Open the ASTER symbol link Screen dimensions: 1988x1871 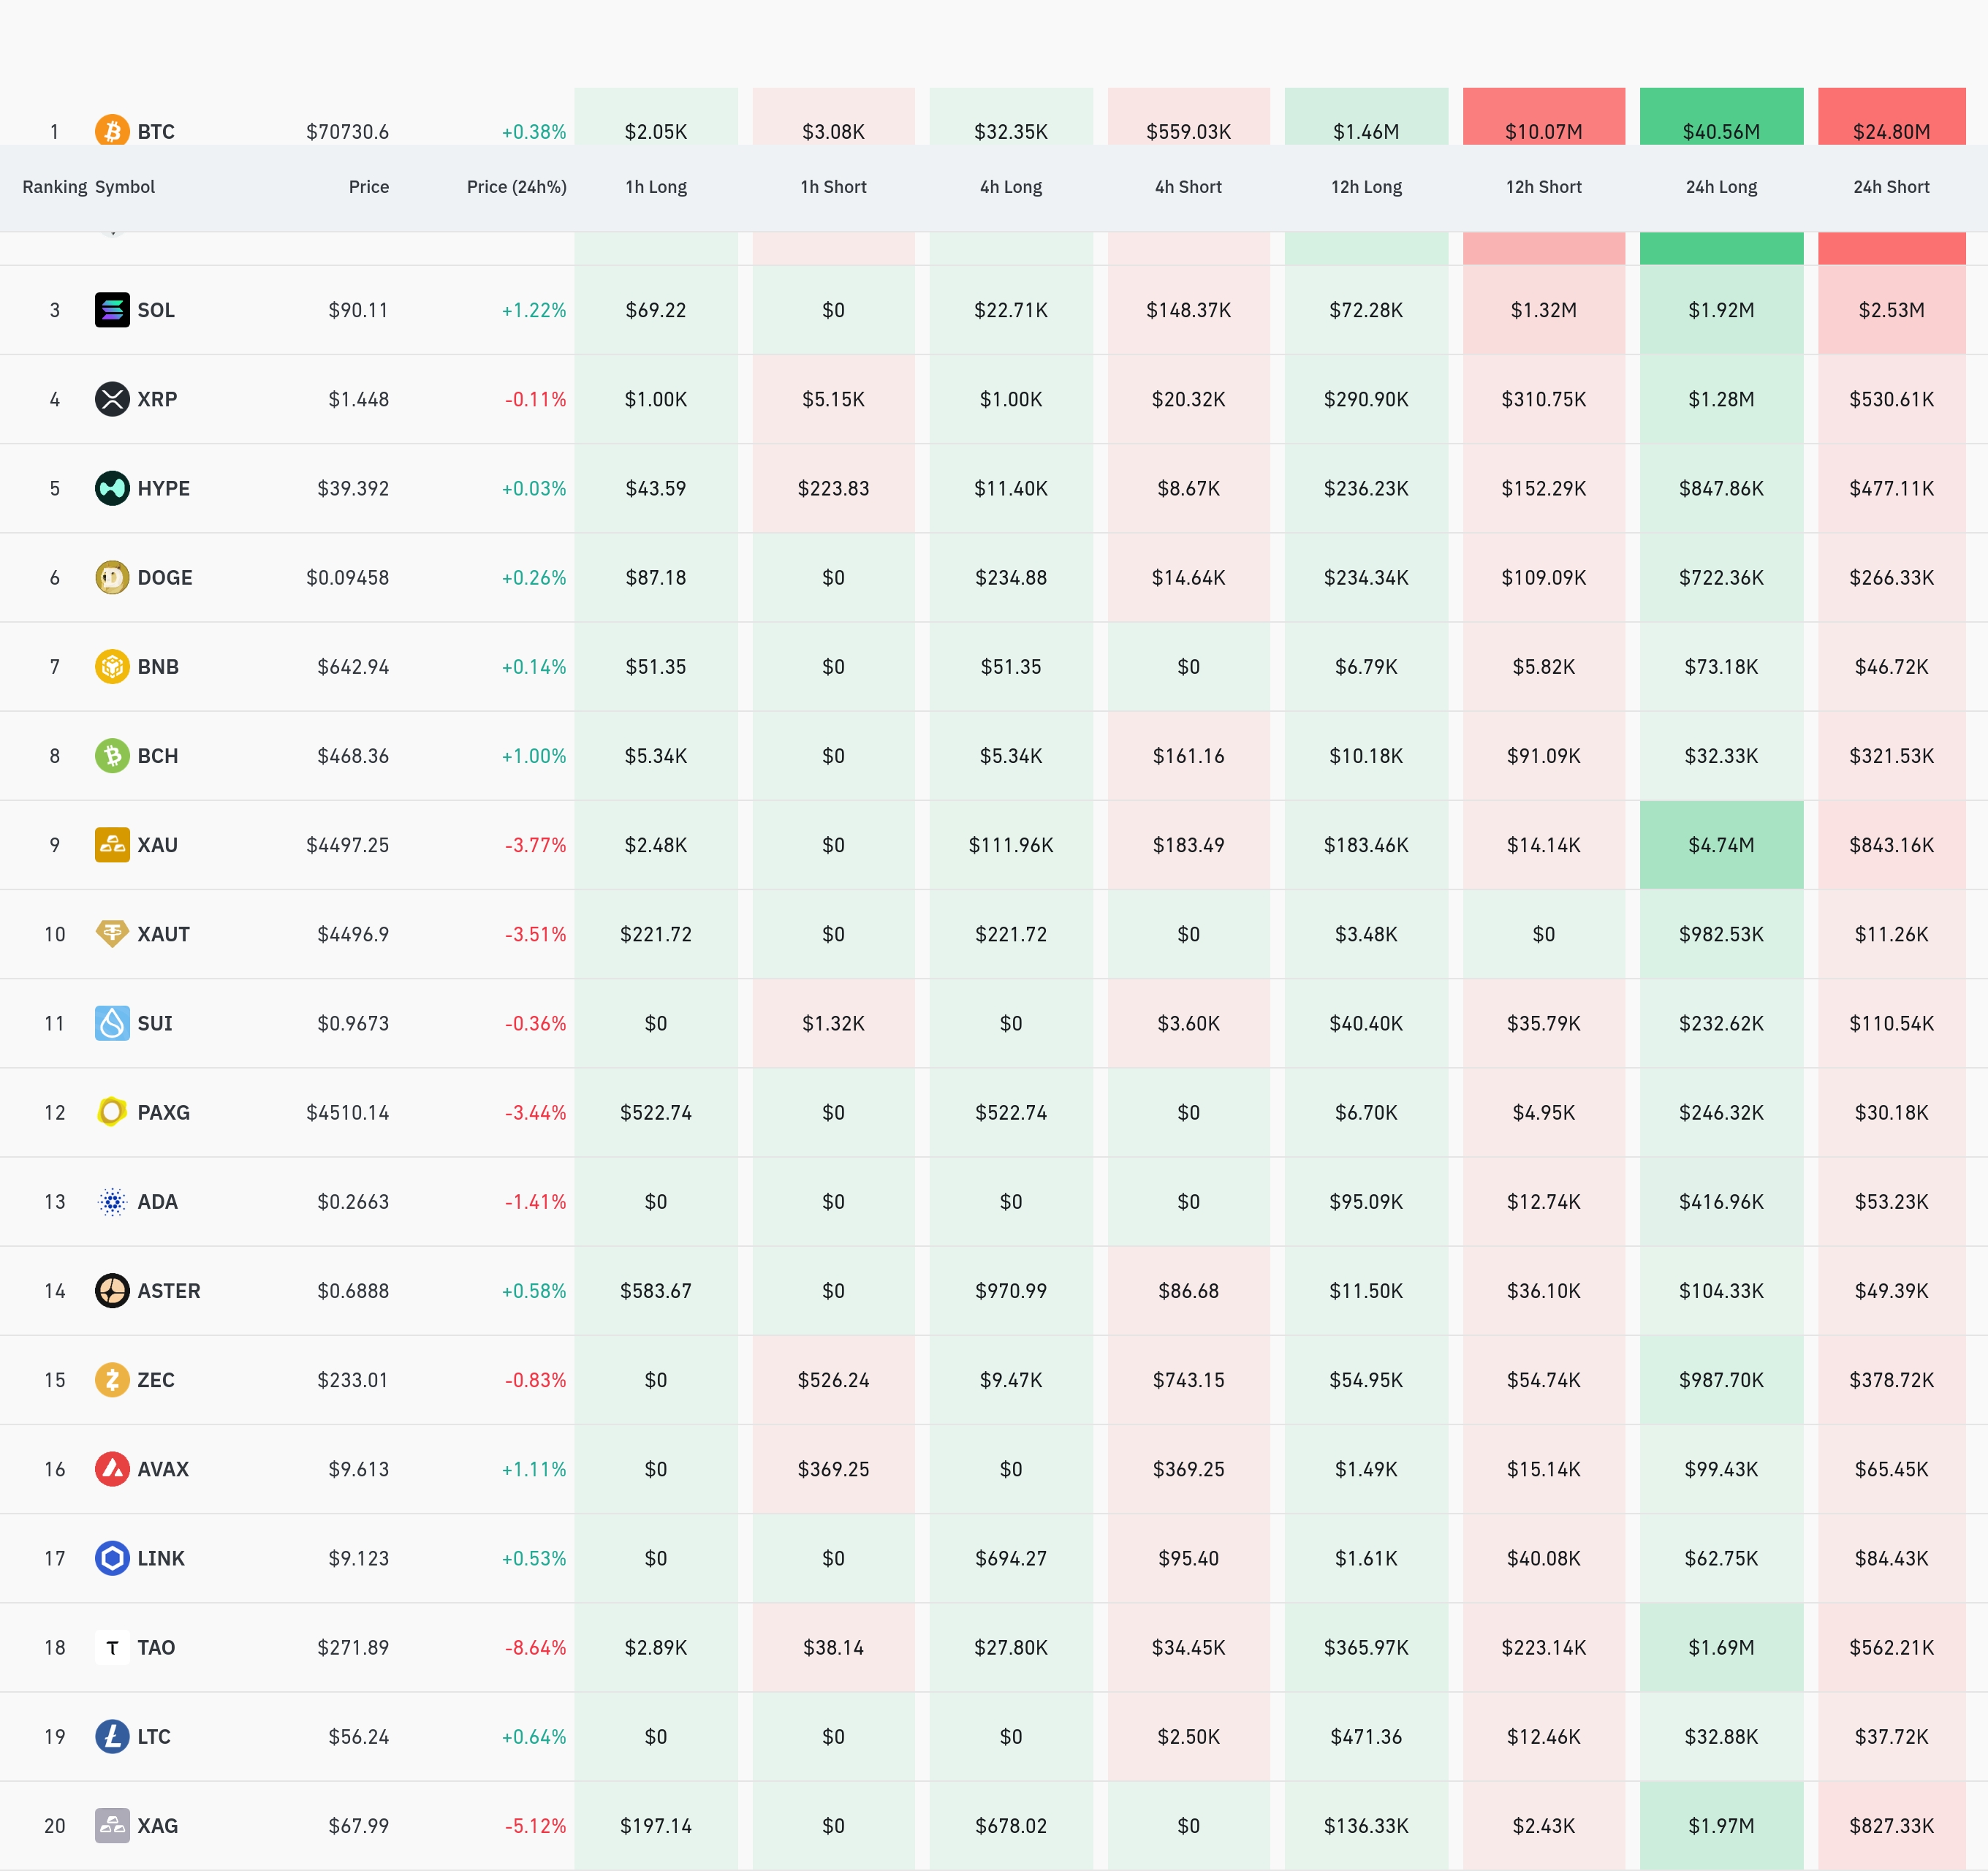168,1291
